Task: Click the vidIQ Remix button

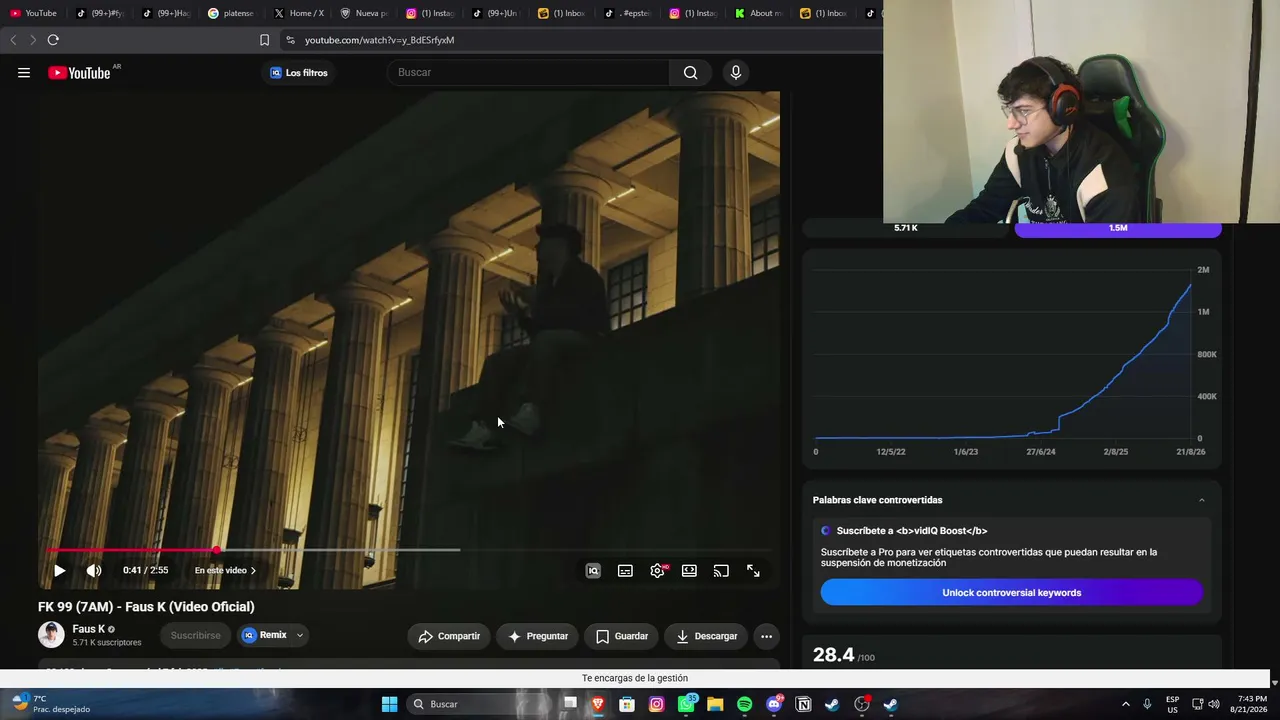Action: tap(264, 635)
